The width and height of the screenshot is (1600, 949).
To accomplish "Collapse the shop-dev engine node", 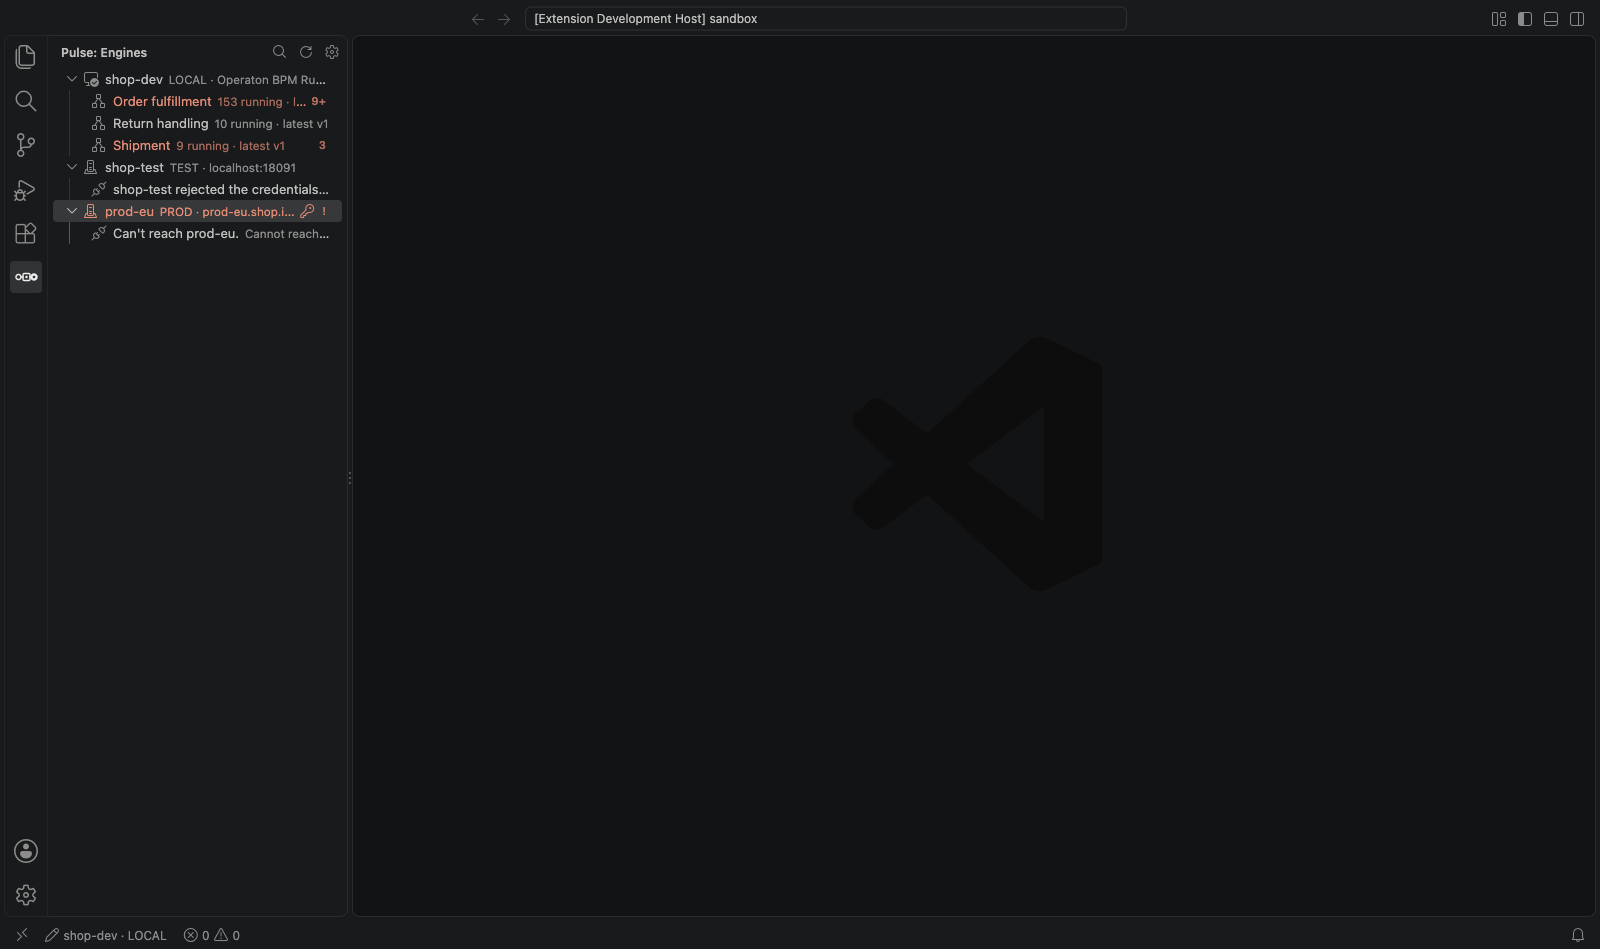I will pyautogui.click(x=72, y=79).
